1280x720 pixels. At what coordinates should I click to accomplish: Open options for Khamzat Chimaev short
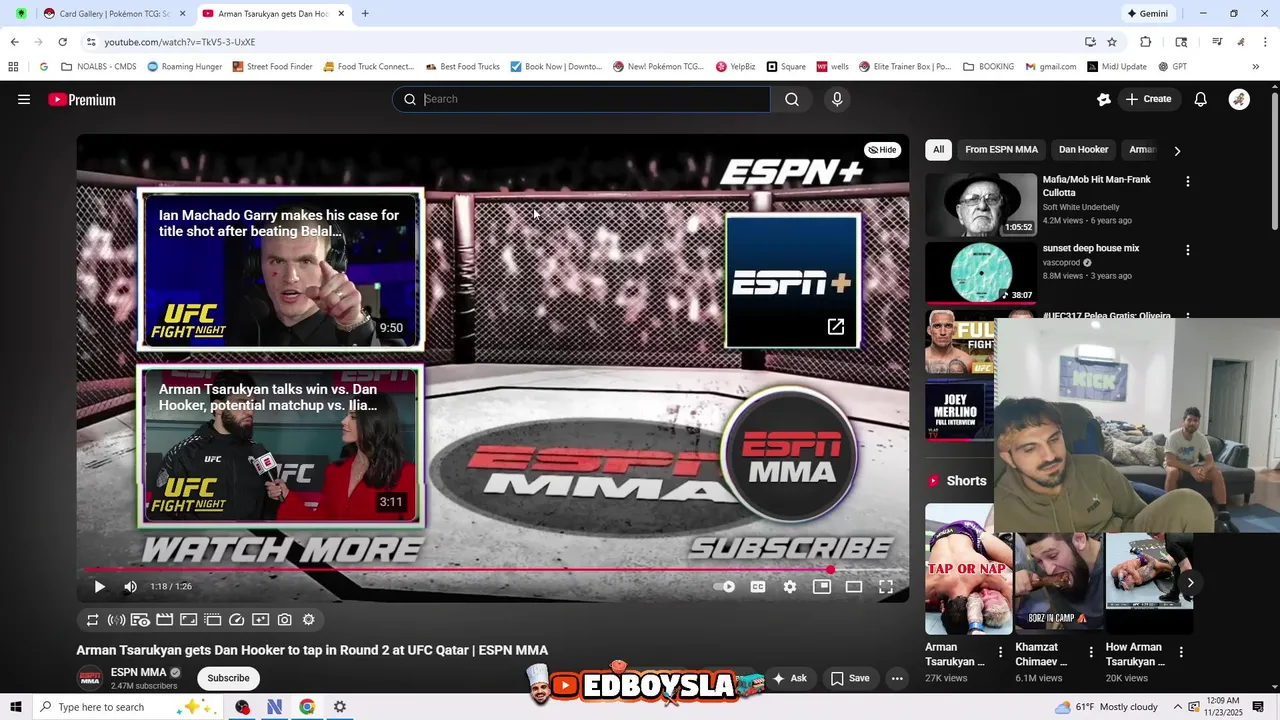pos(1091,652)
